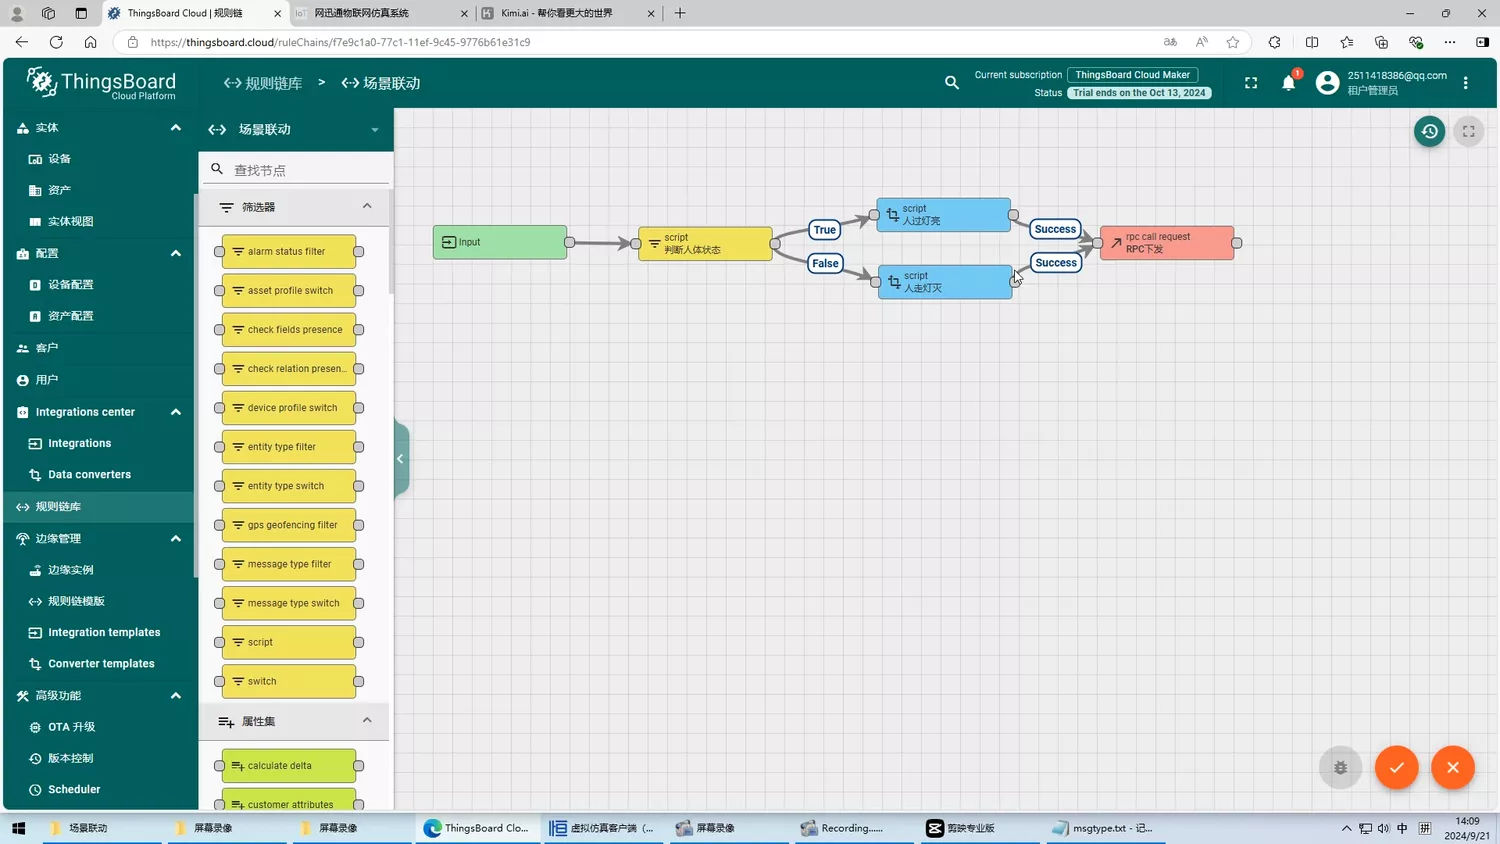Collapse the 筛选器 node category
1500x844 pixels.
pyautogui.click(x=367, y=206)
